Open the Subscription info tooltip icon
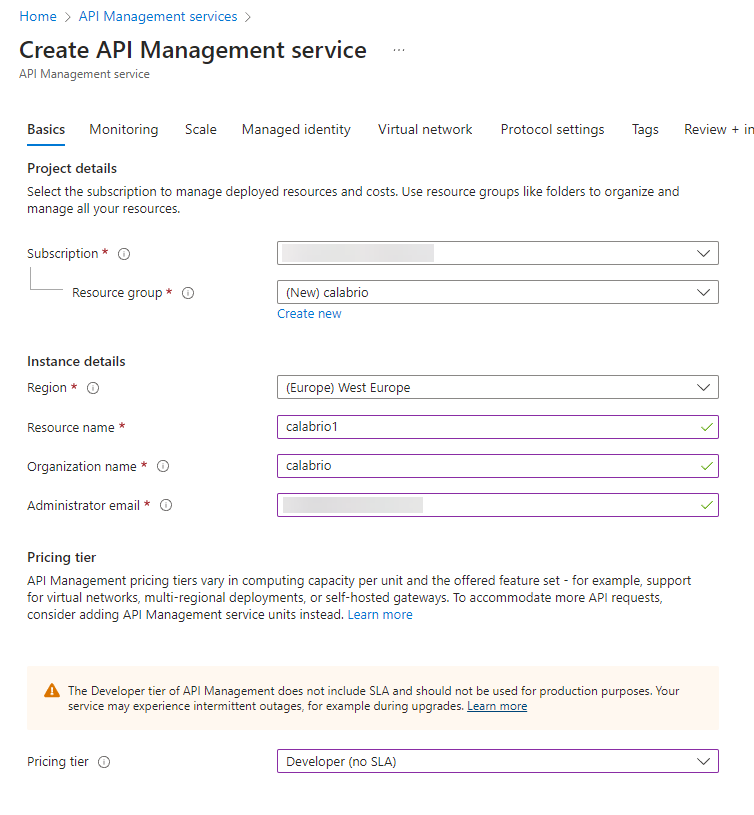This screenshot has height=815, width=754. (x=124, y=254)
